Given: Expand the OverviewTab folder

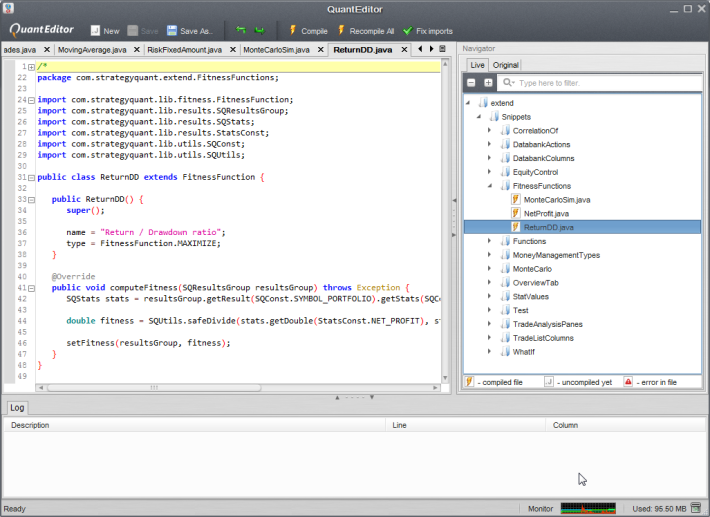Looking at the screenshot, I should click(x=489, y=282).
